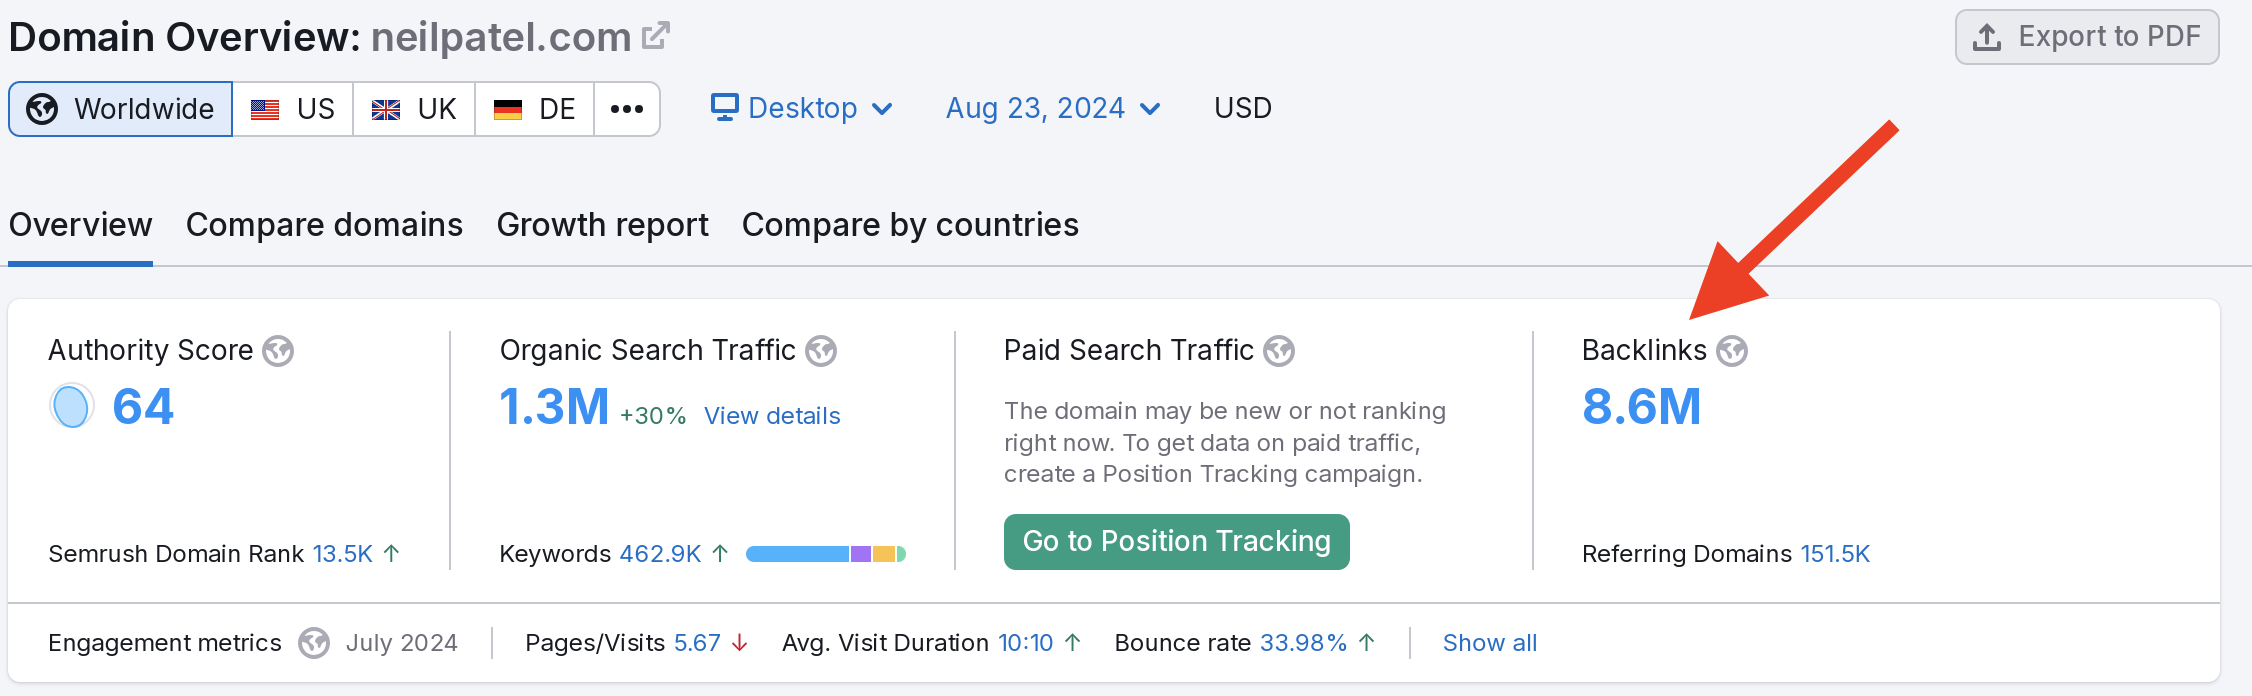Select the Worldwide database
The width and height of the screenshot is (2252, 696).
121,109
